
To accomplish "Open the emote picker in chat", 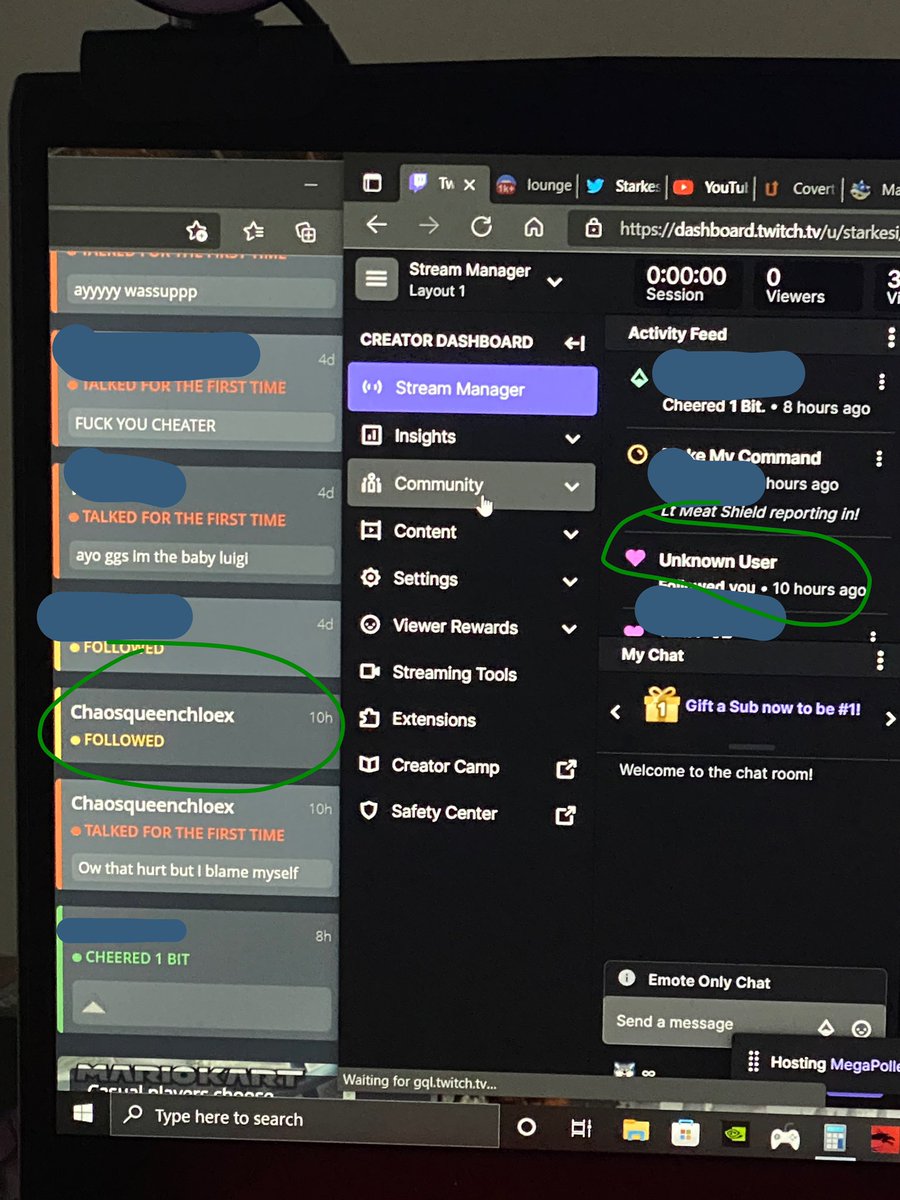I will (861, 1028).
